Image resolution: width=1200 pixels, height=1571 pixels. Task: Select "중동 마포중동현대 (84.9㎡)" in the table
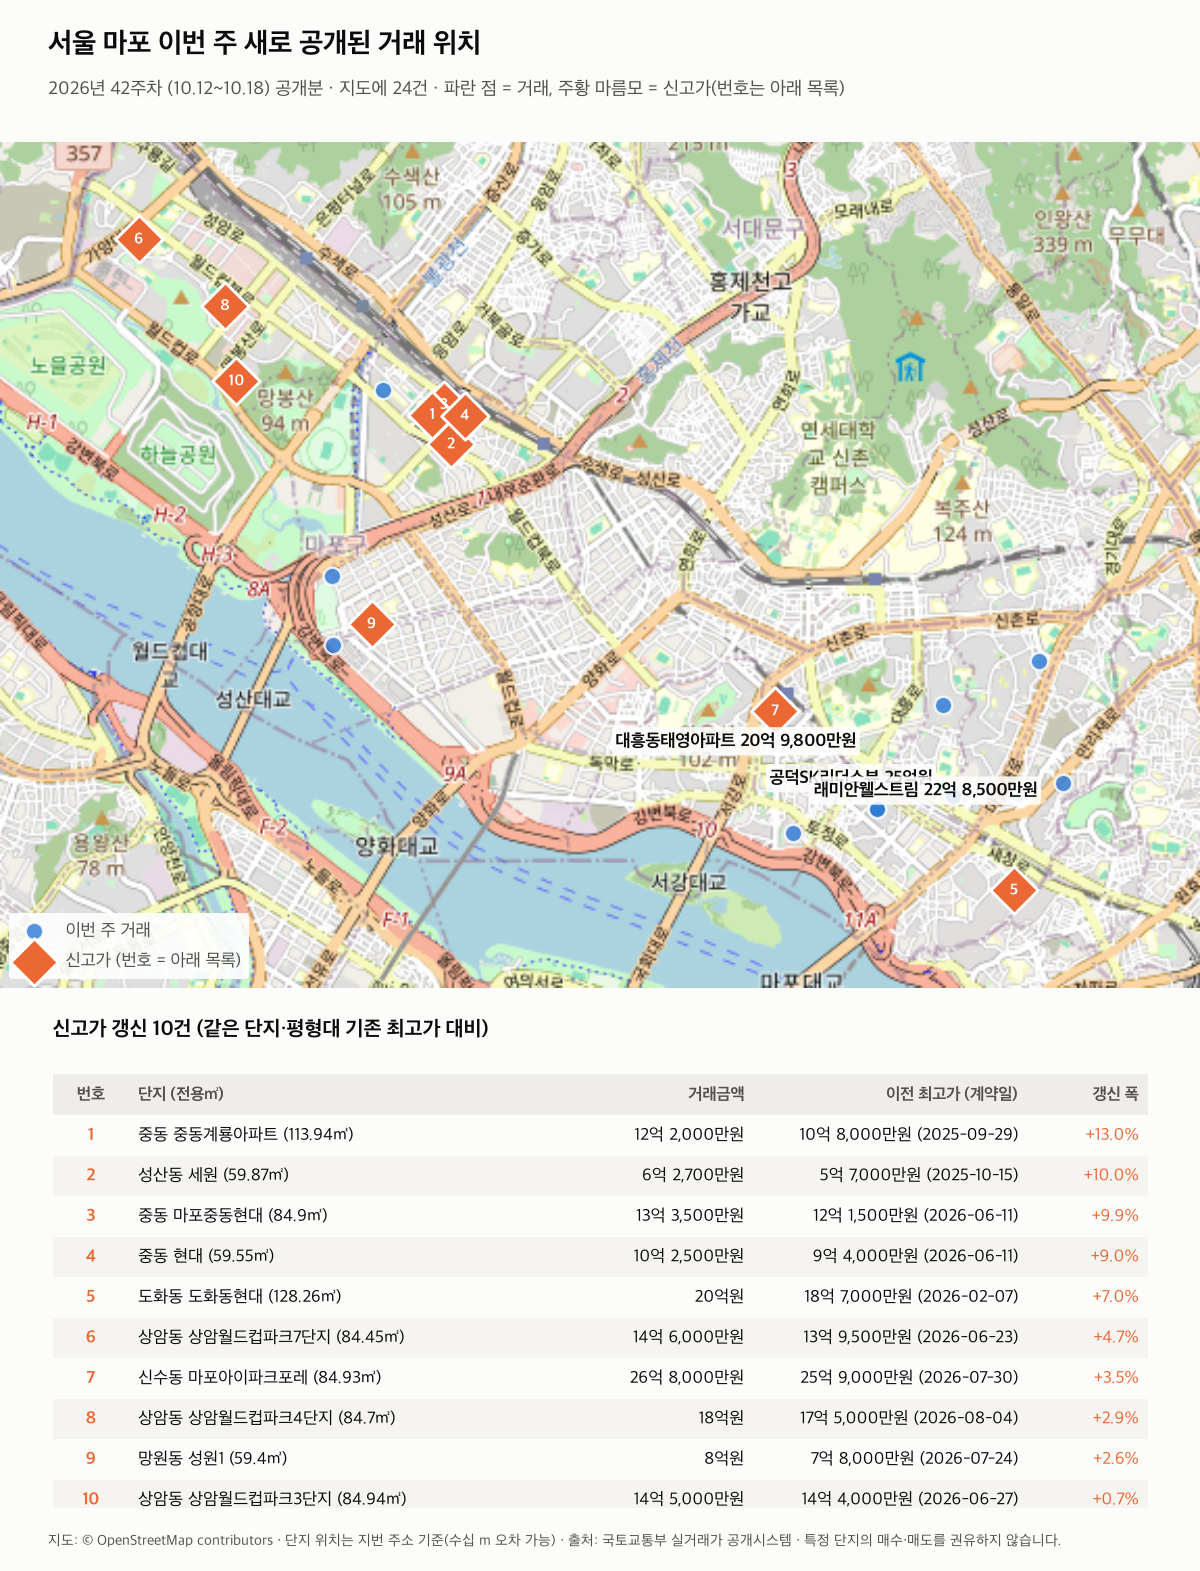click(x=233, y=1216)
